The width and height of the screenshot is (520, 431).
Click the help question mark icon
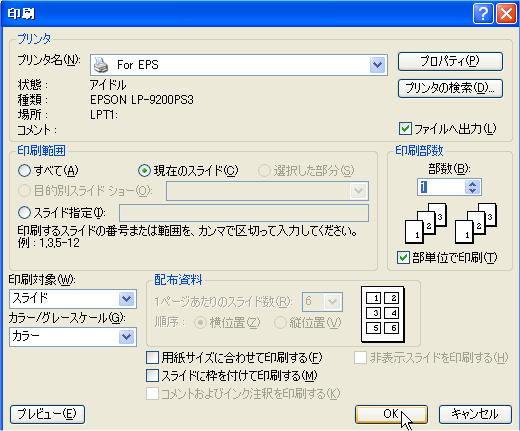[x=483, y=14]
